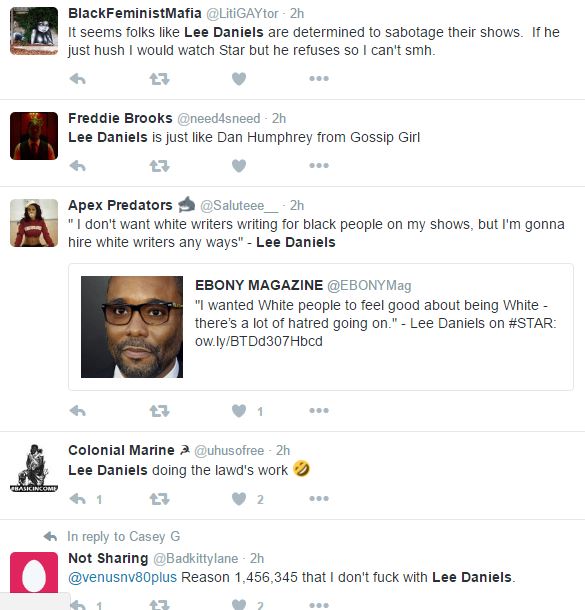Open the @venusnv80plus mention link
The width and height of the screenshot is (585, 610).
(122, 577)
